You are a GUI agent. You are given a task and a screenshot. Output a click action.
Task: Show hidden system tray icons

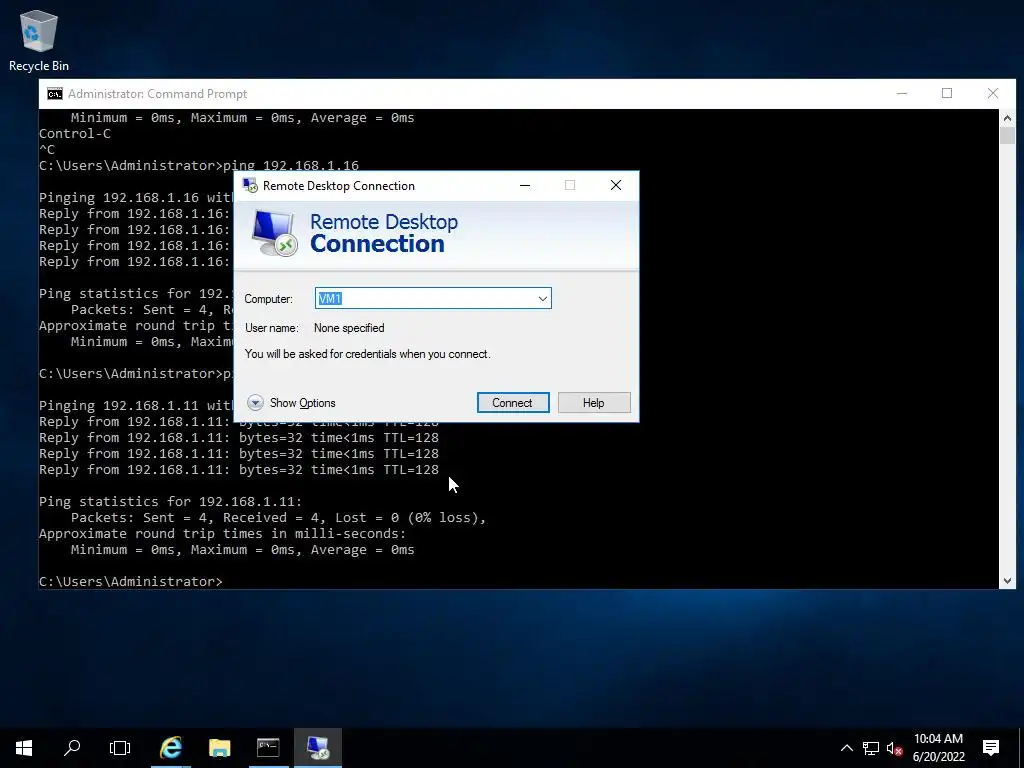846,748
